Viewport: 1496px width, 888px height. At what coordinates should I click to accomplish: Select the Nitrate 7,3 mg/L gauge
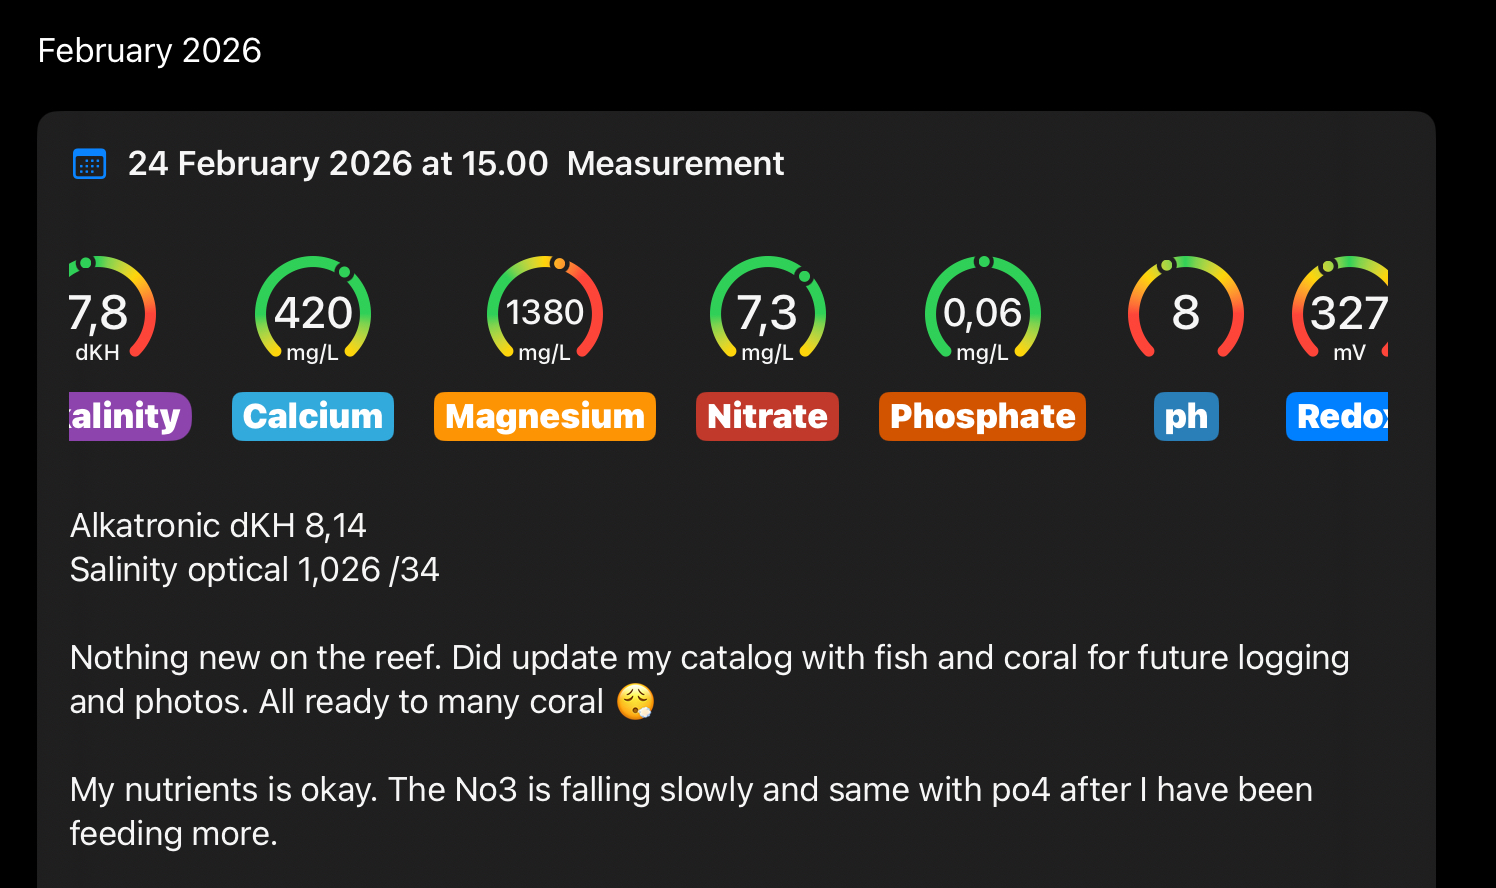point(767,312)
